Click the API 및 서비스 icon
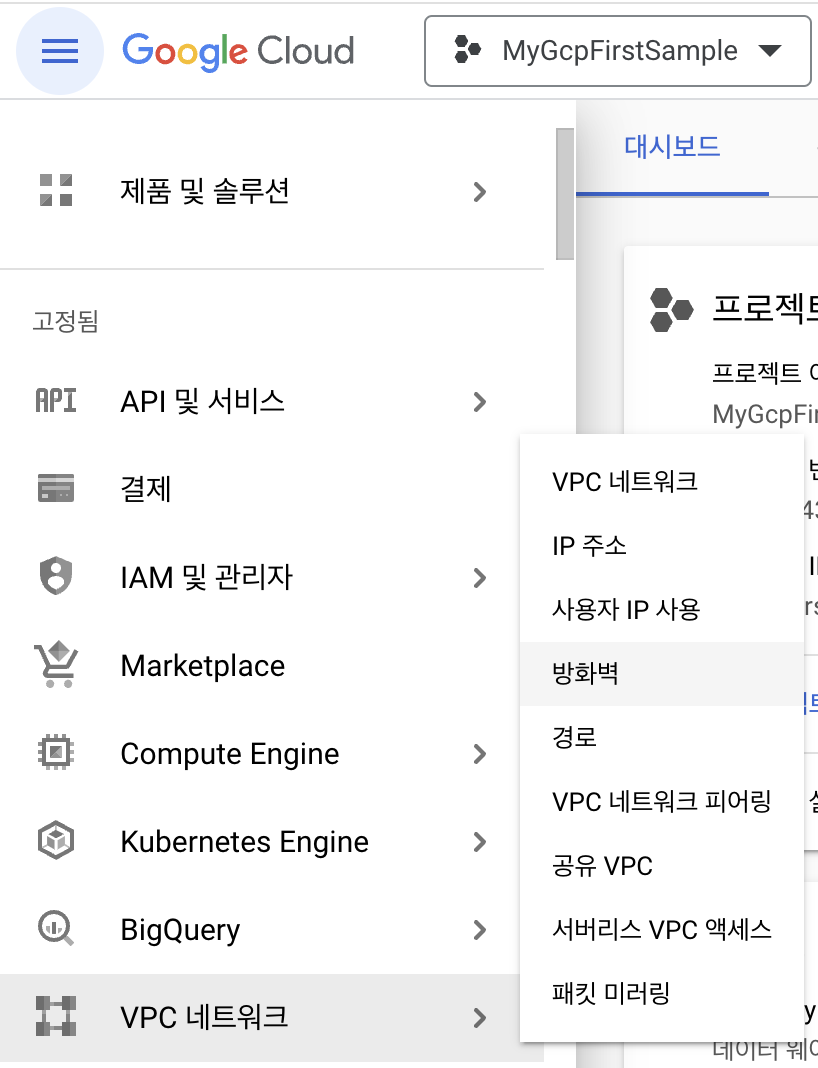The height and width of the screenshot is (1068, 818). (56, 400)
